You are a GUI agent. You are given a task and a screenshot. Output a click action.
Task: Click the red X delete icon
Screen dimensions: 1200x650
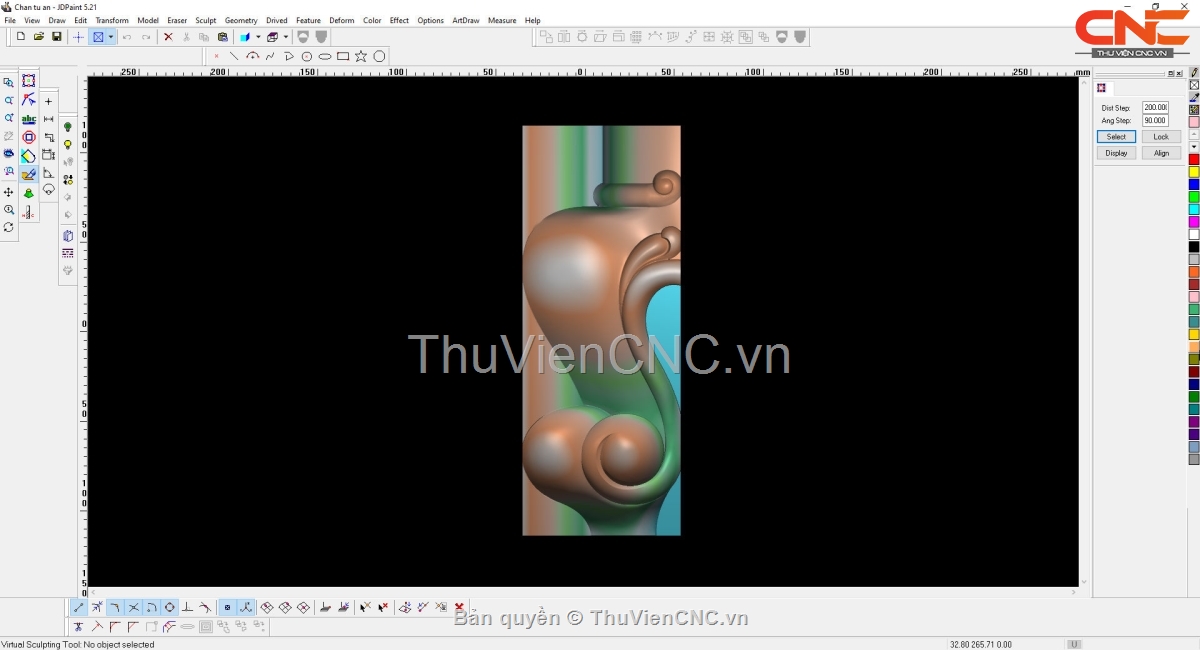[x=168, y=37]
